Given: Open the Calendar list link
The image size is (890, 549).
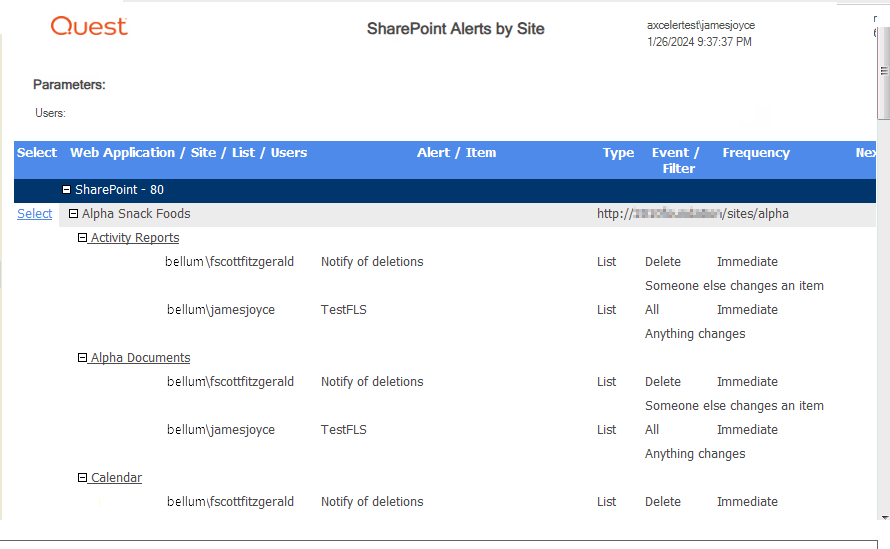Looking at the screenshot, I should (x=116, y=478).
